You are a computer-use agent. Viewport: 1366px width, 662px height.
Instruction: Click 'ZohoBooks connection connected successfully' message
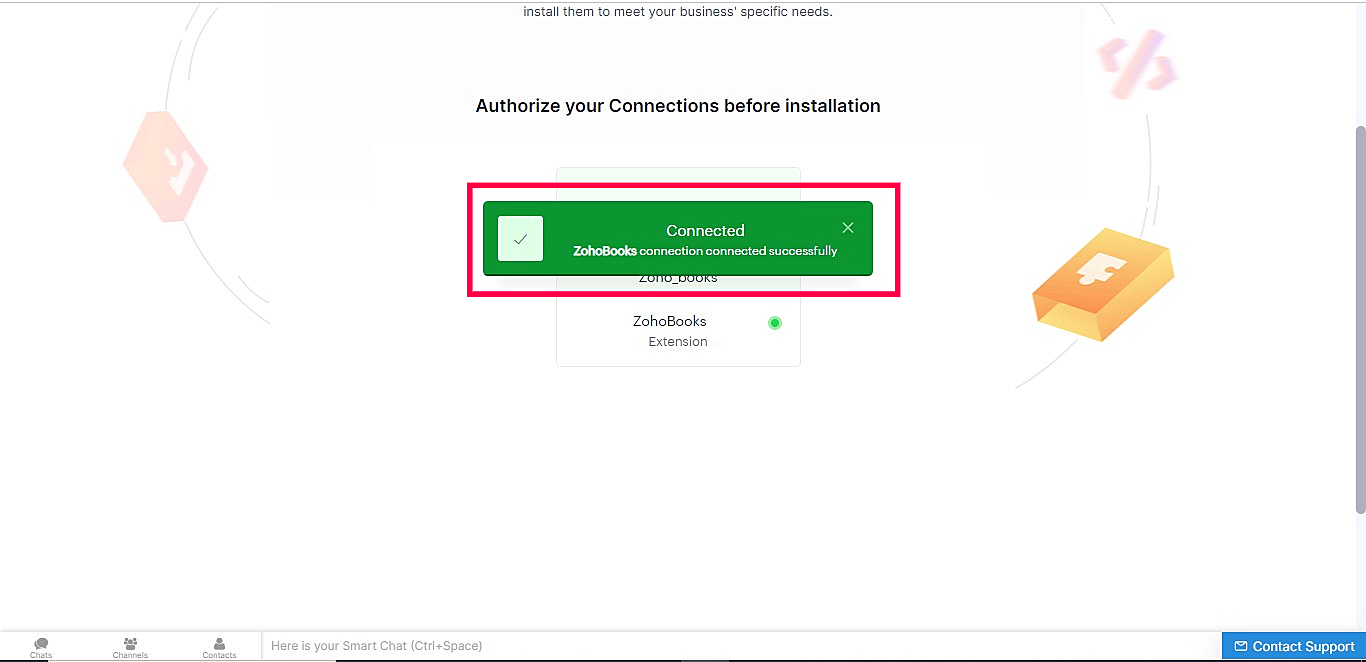pos(705,251)
